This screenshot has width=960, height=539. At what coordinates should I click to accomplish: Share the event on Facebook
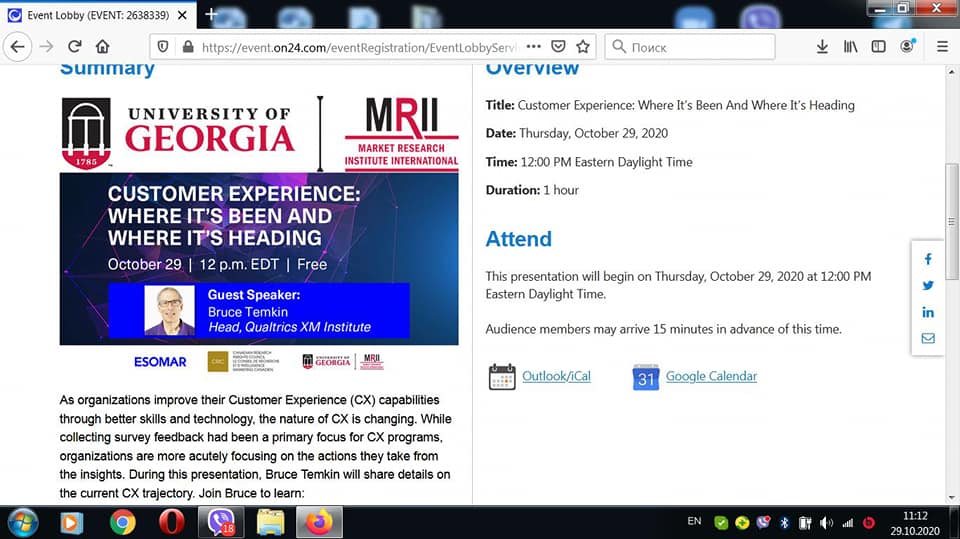pyautogui.click(x=928, y=259)
